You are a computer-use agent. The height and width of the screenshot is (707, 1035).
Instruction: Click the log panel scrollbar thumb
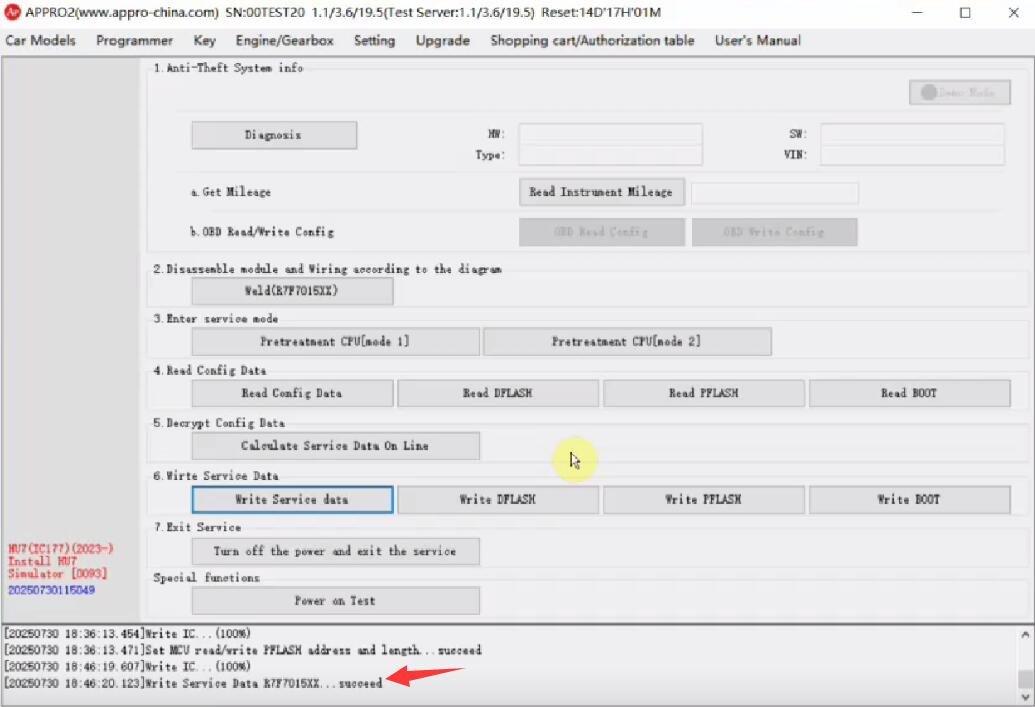pos(1025,679)
